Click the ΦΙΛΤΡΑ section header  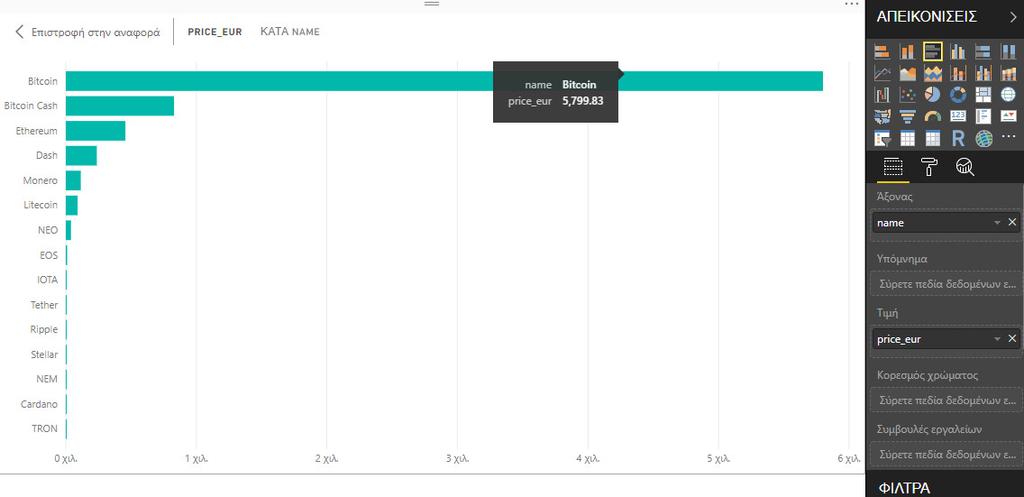click(x=904, y=487)
